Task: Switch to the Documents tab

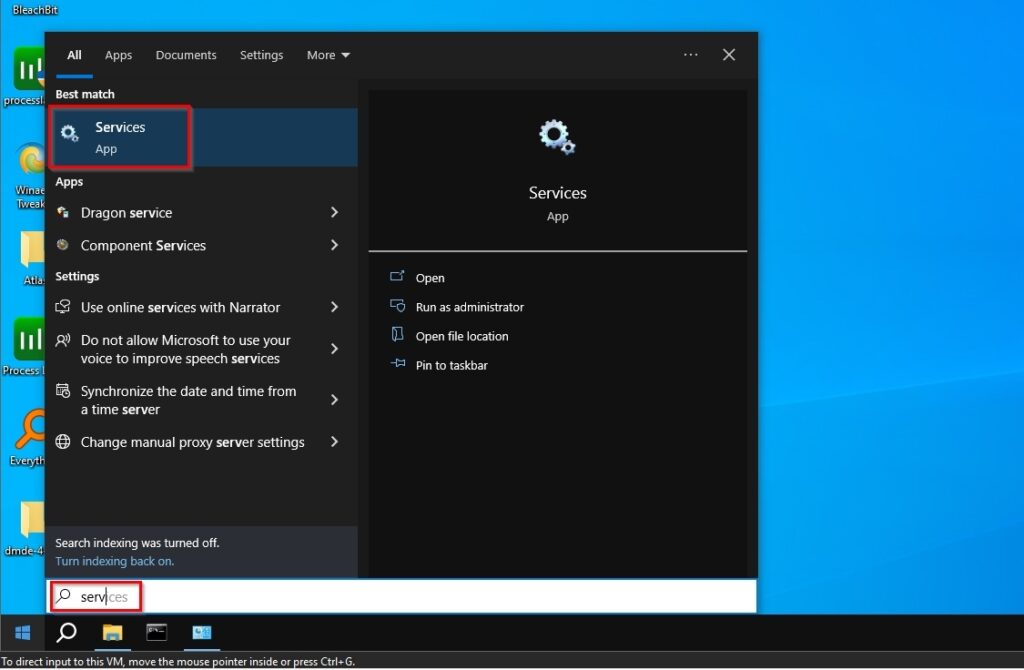Action: pos(186,55)
